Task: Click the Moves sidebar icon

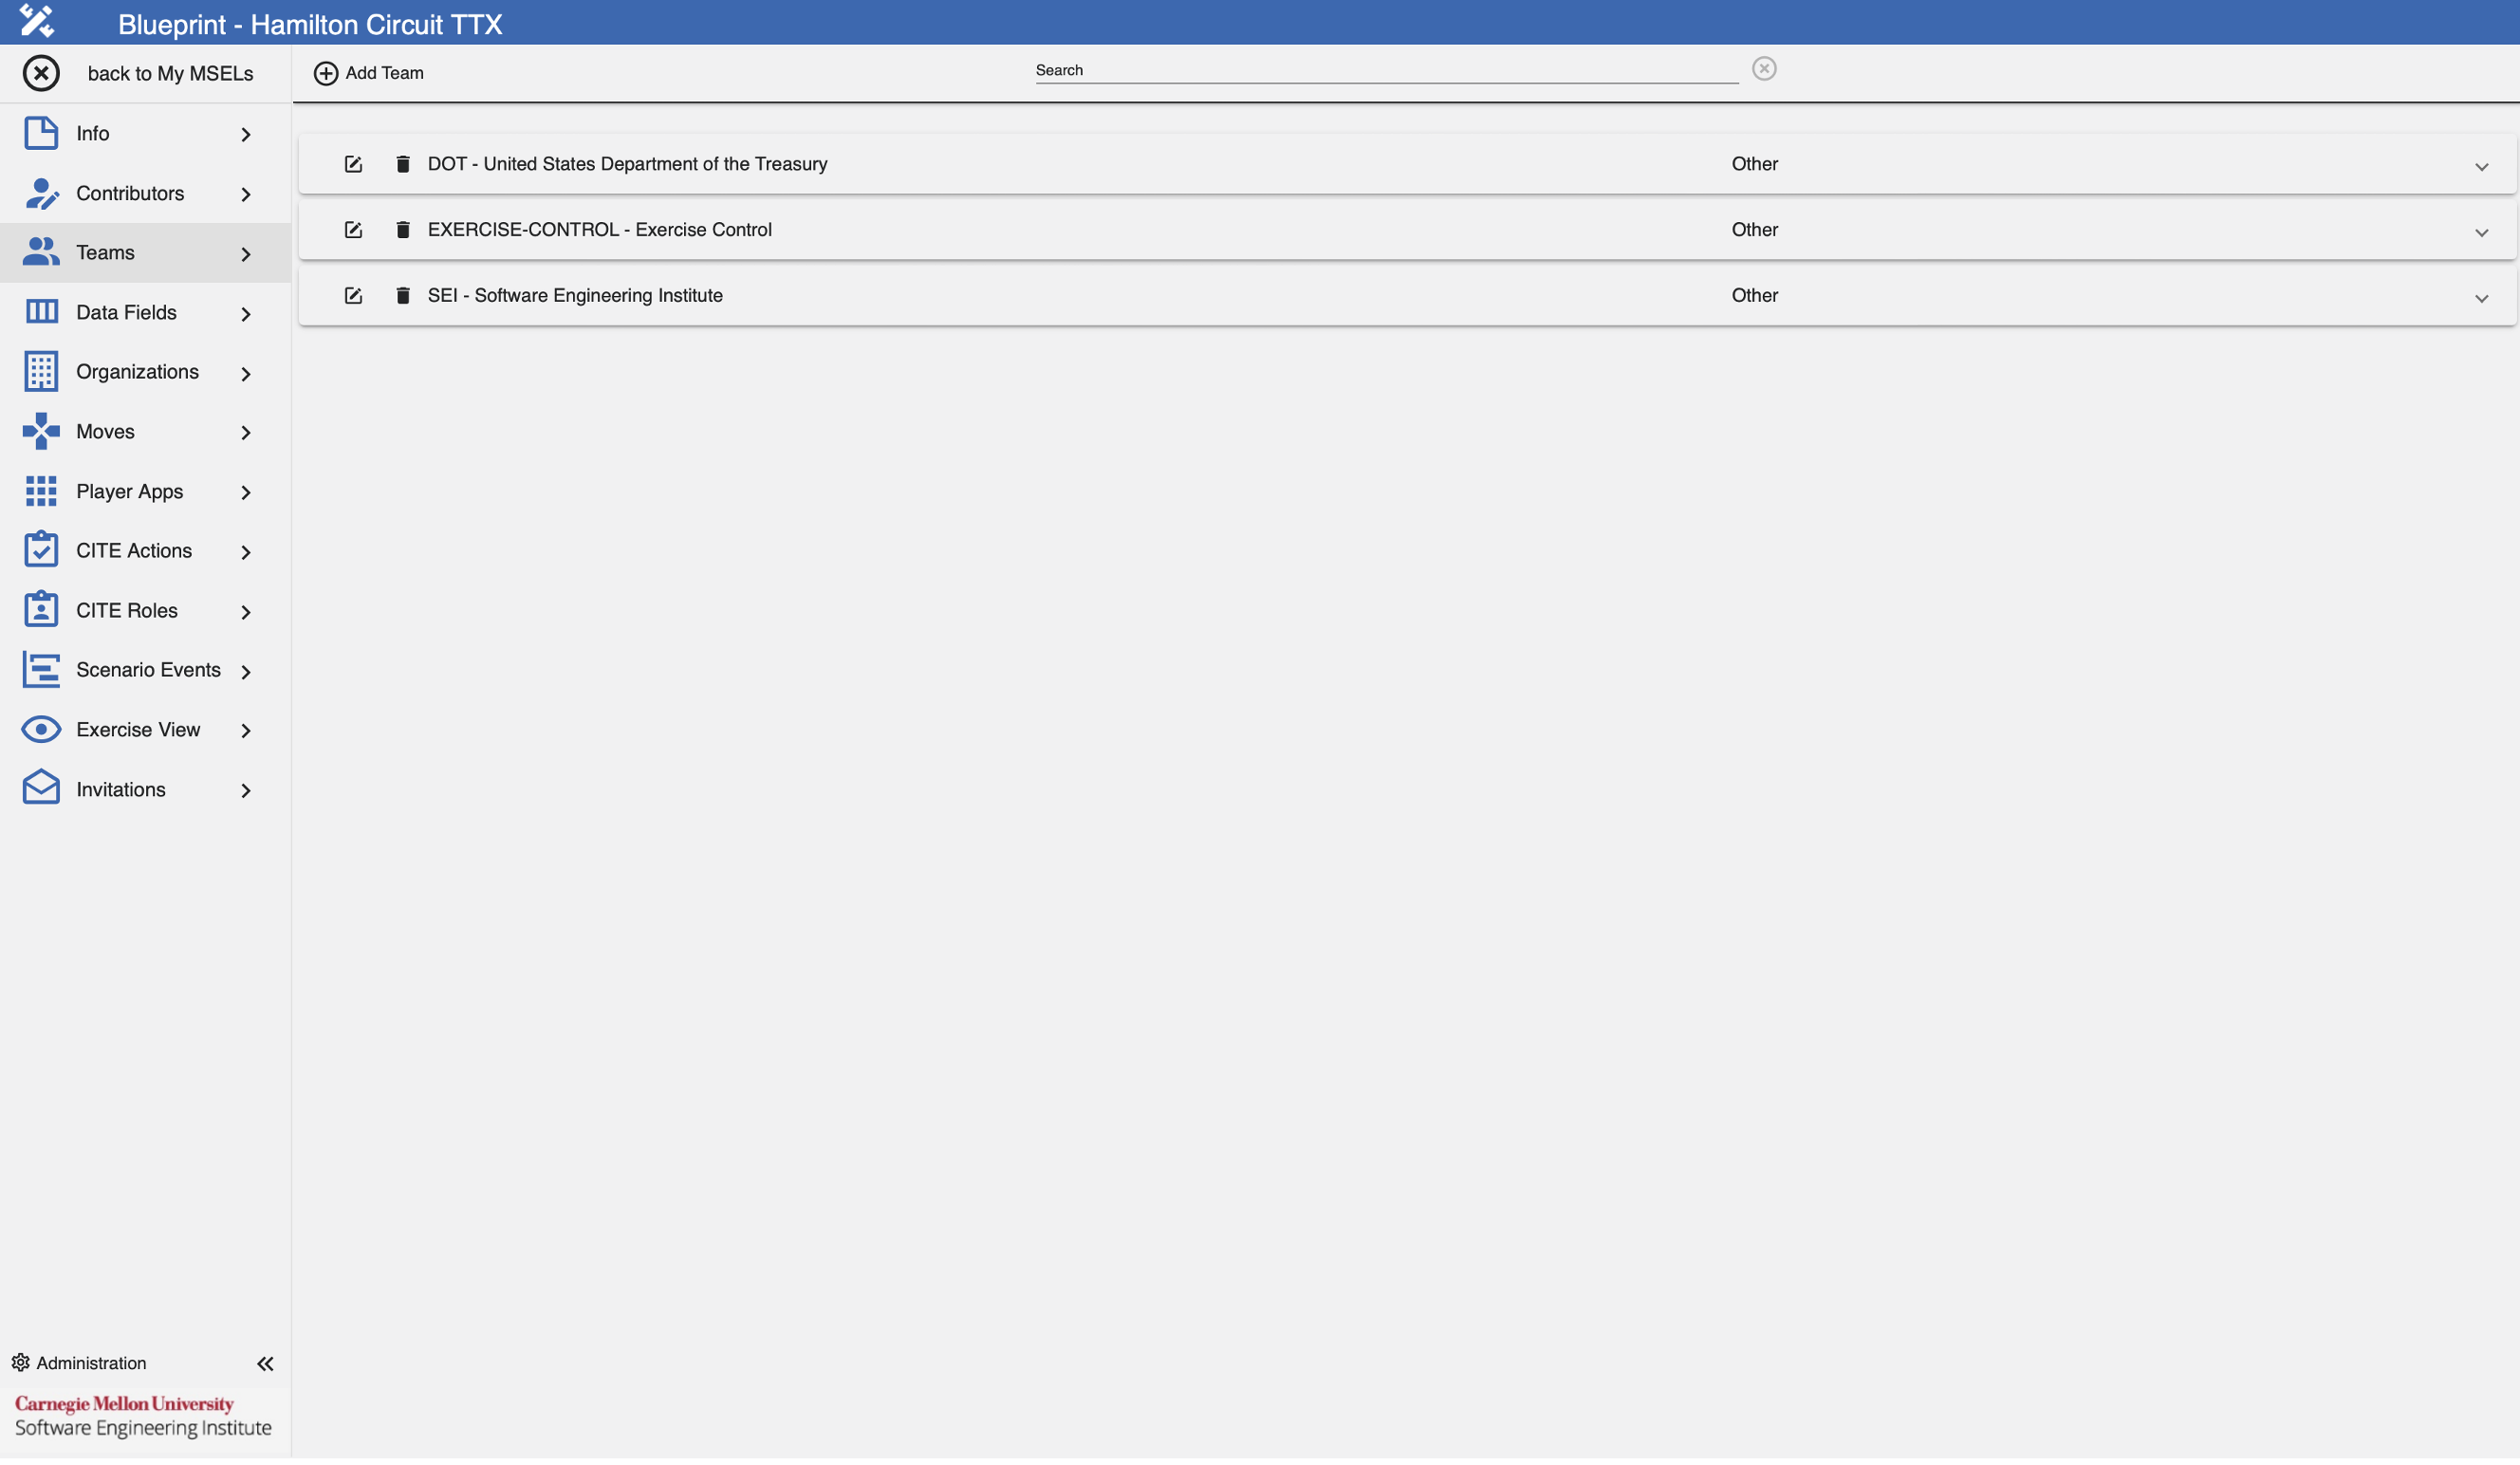Action: [x=40, y=431]
